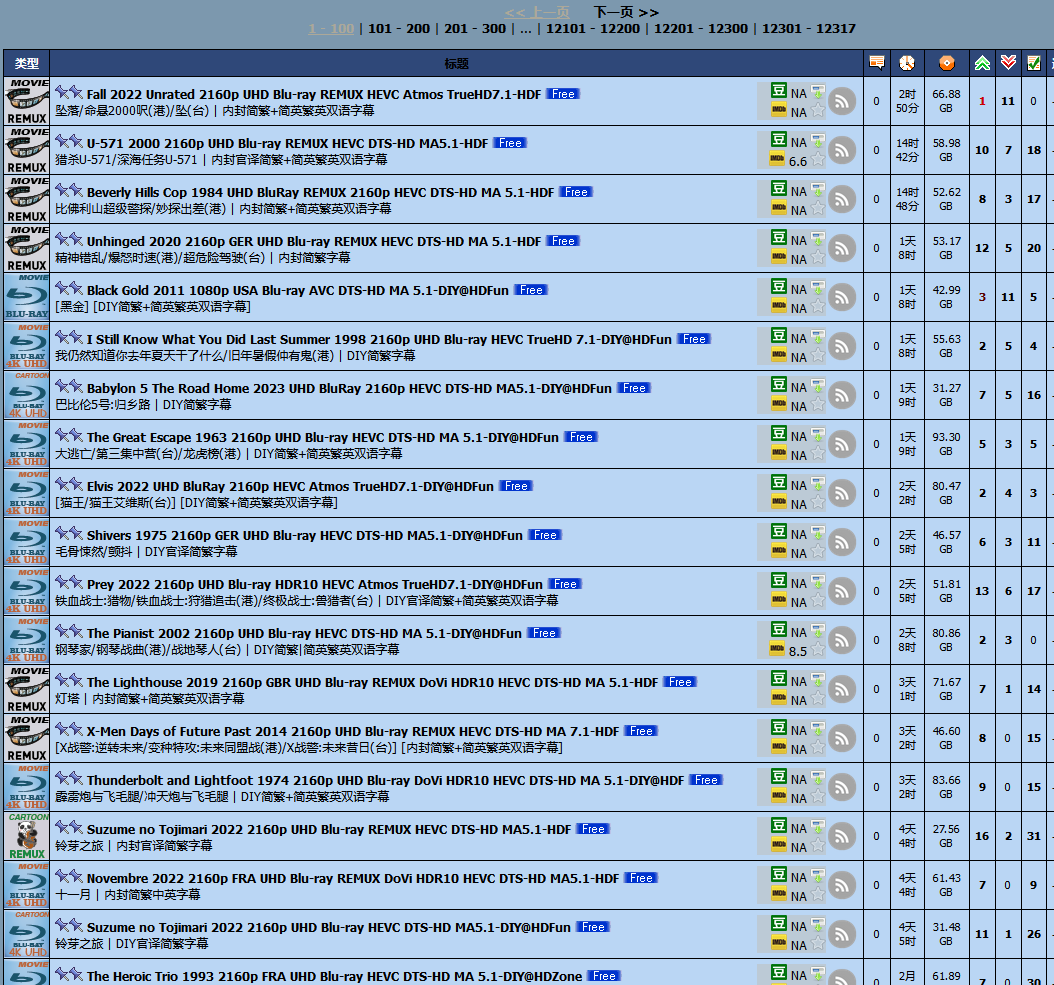Open The Heroic Trio 1993 title link
The width and height of the screenshot is (1054, 985).
[334, 976]
